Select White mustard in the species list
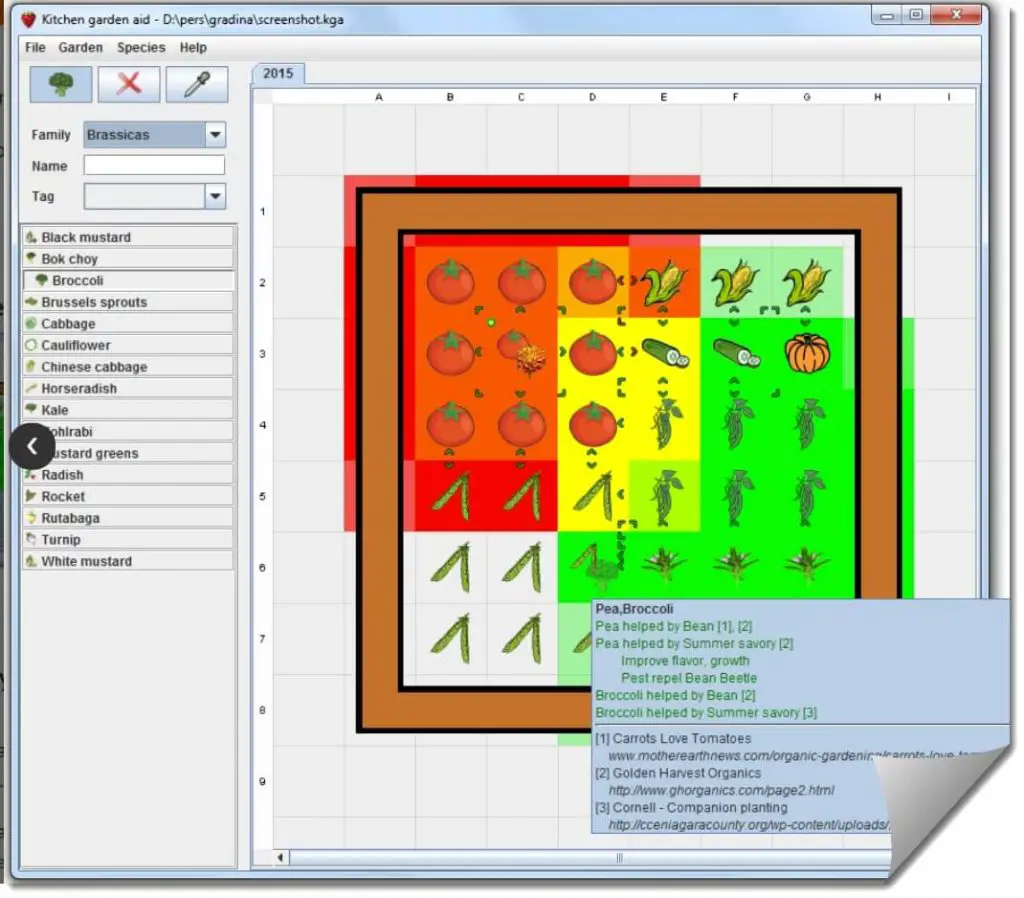Image resolution: width=1024 pixels, height=898 pixels. point(85,560)
